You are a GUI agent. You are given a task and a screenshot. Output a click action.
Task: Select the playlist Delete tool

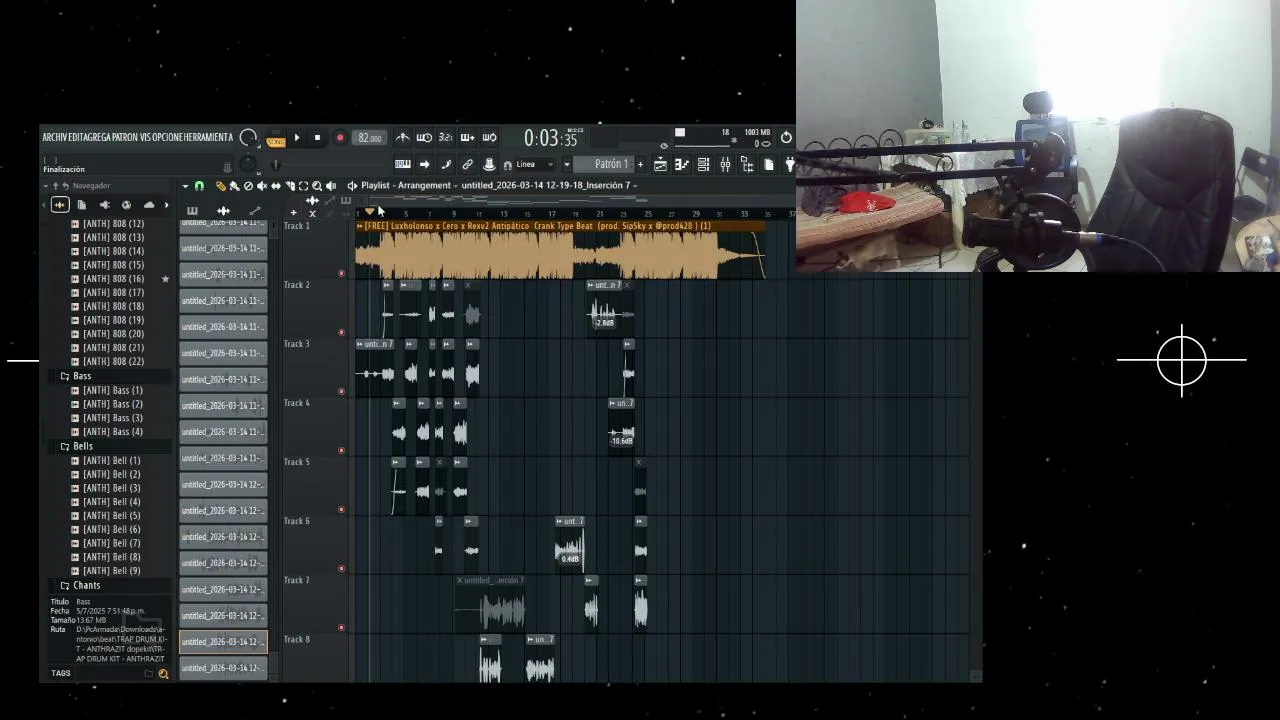coord(248,186)
